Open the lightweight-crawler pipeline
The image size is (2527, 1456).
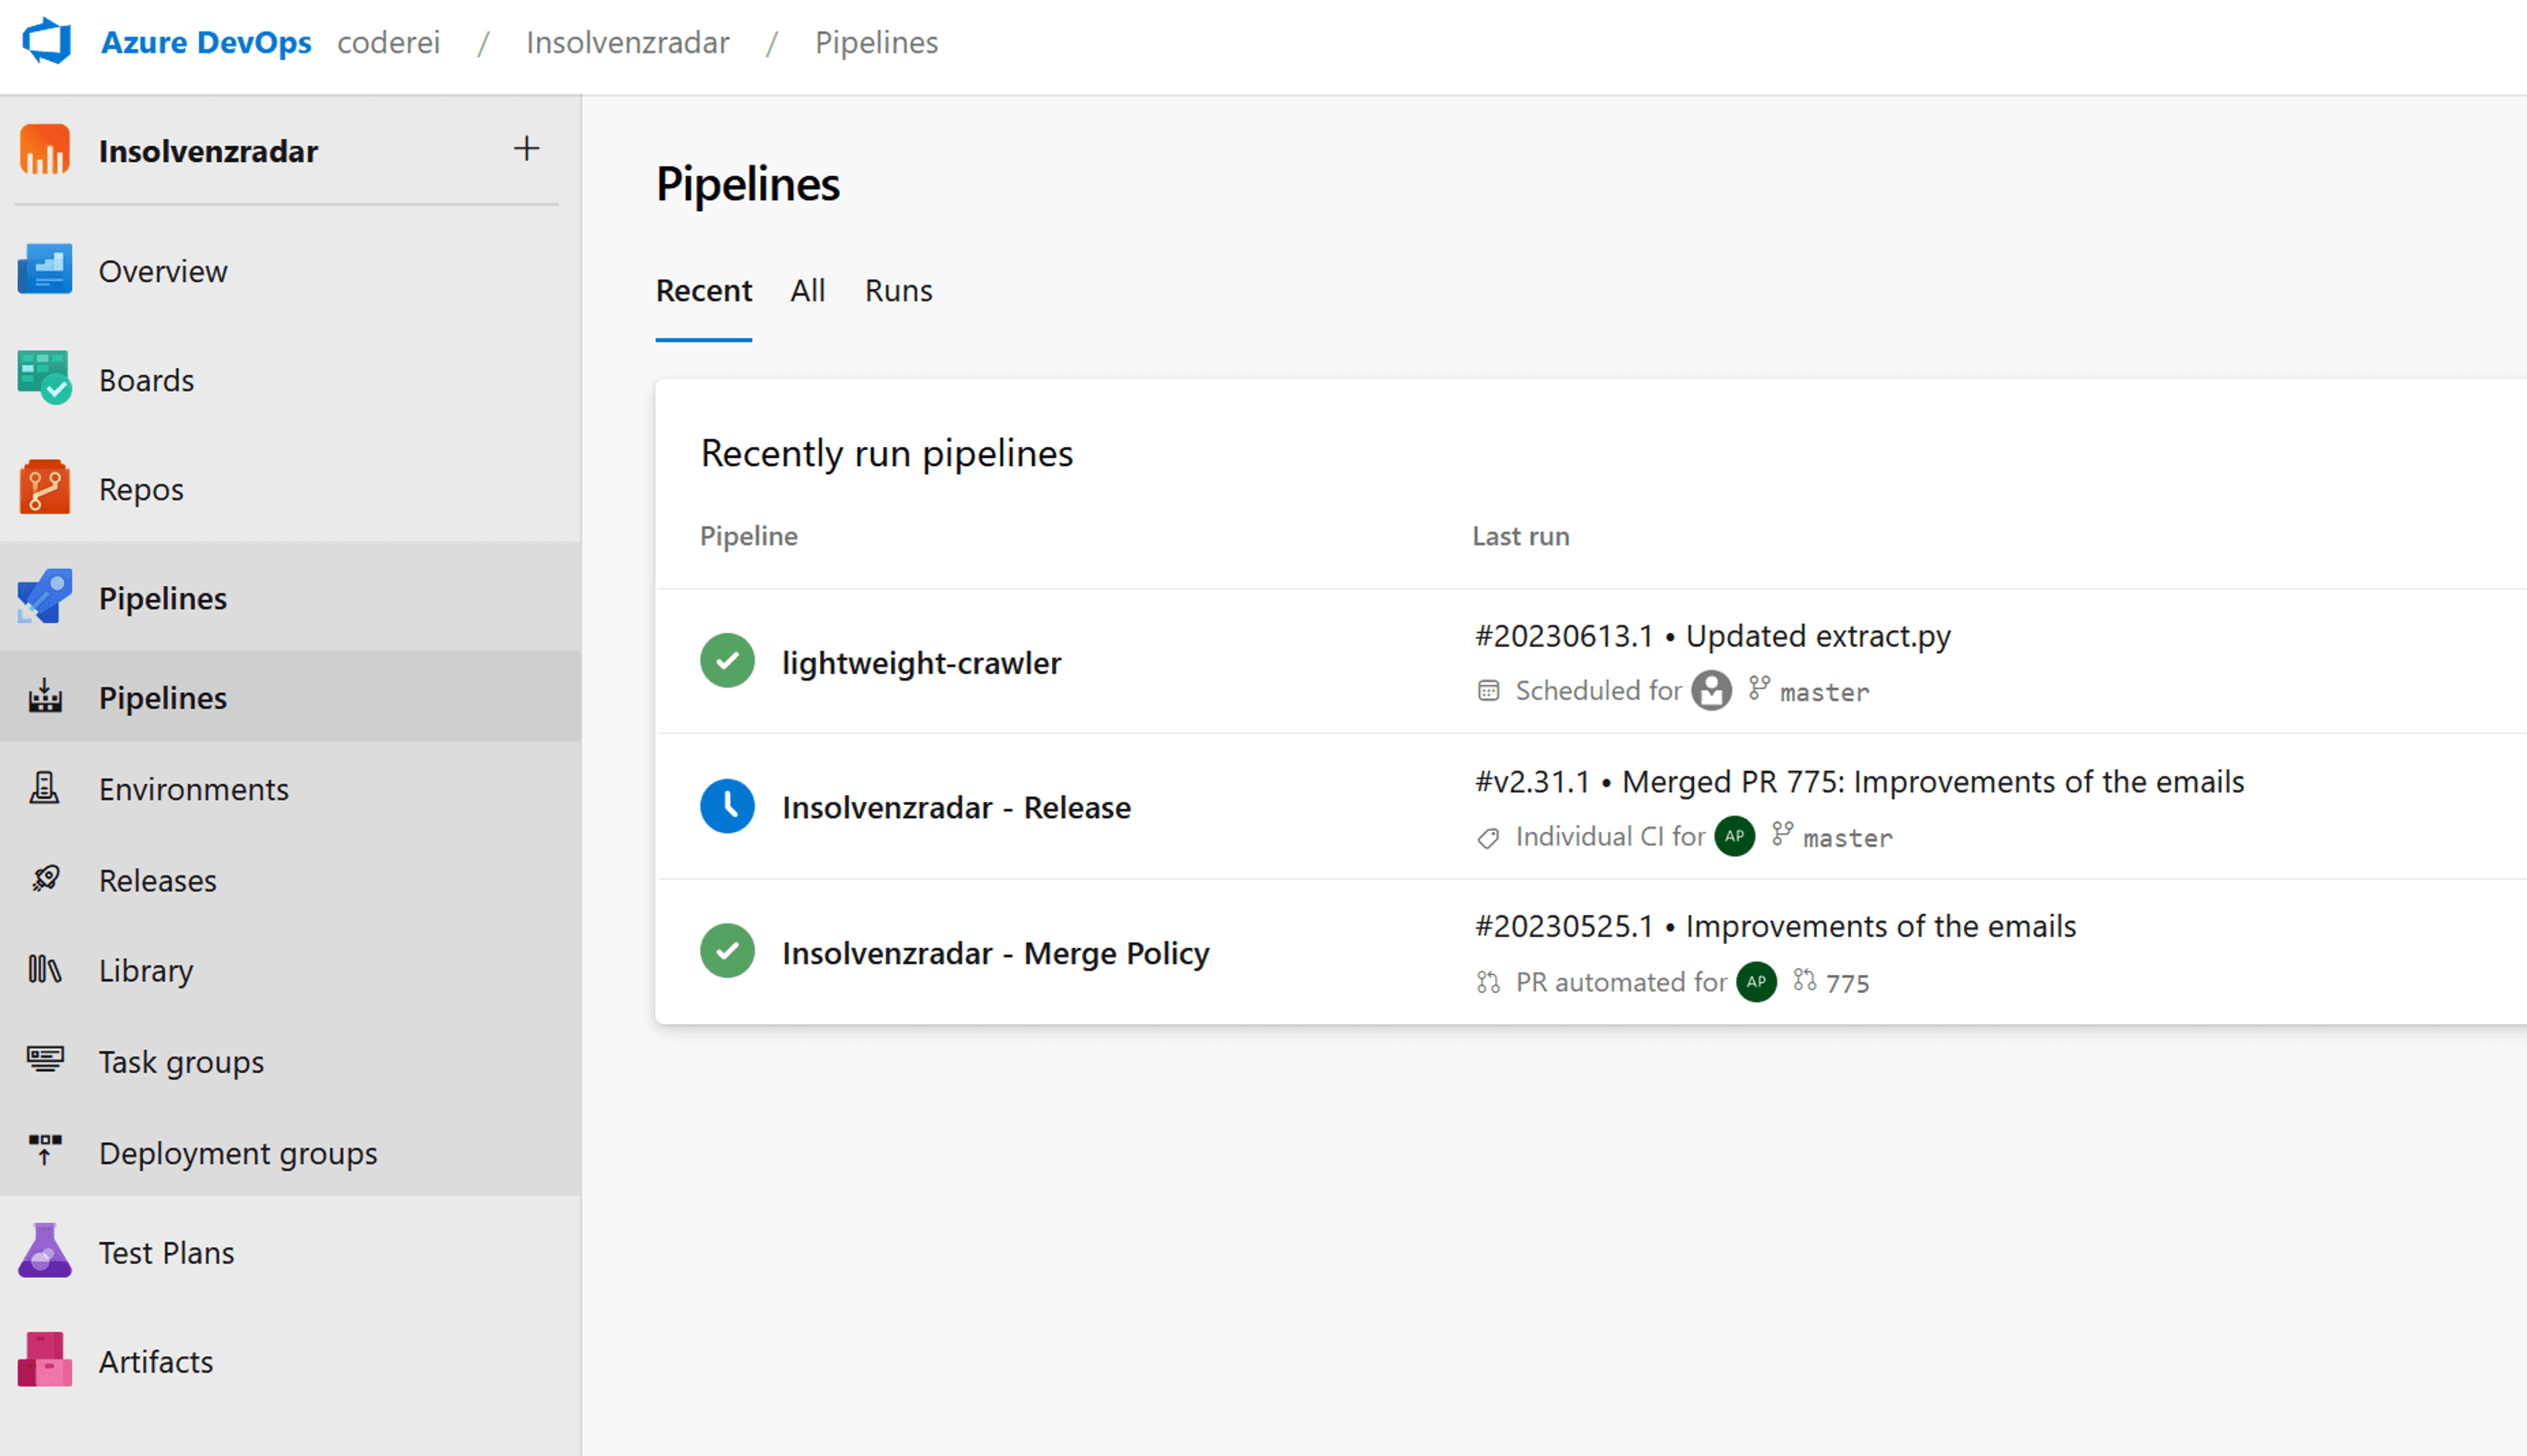(x=921, y=662)
